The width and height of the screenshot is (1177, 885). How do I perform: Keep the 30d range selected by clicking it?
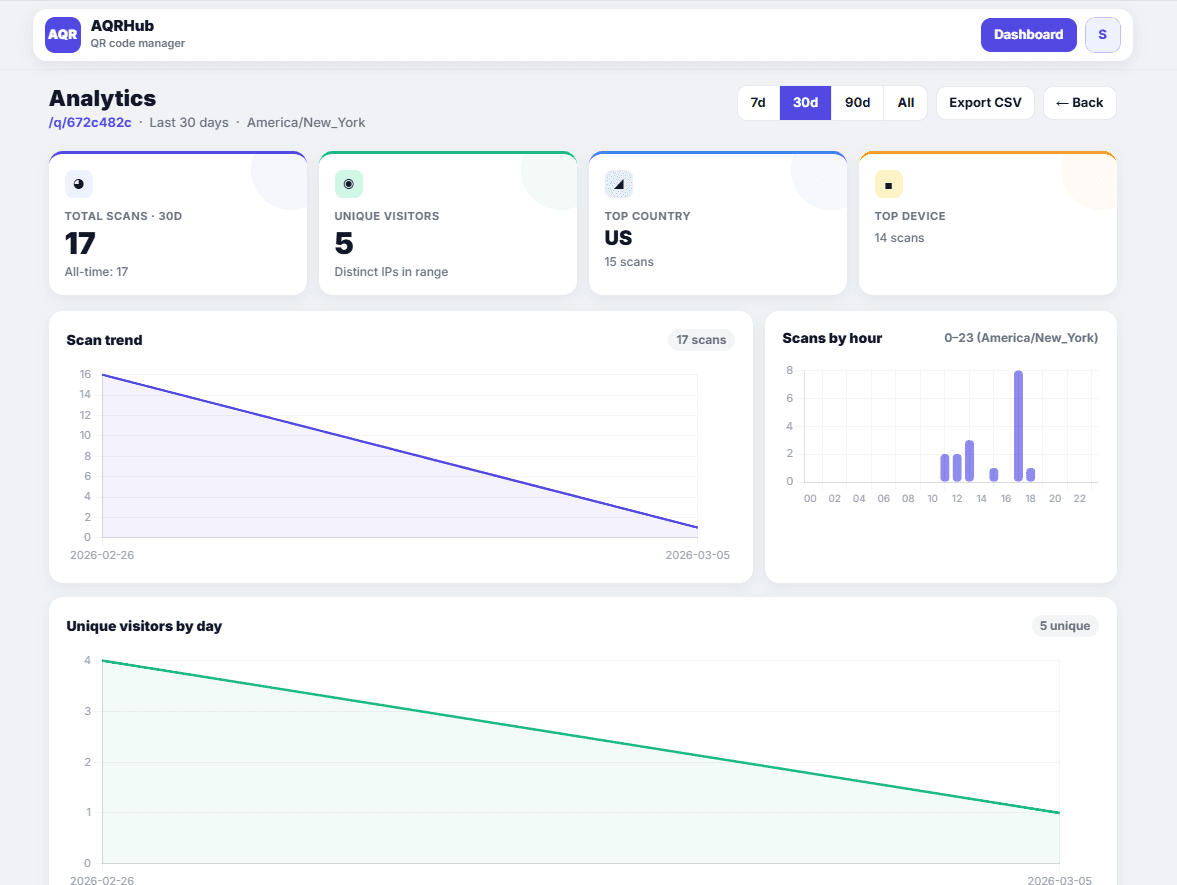pyautogui.click(x=805, y=102)
